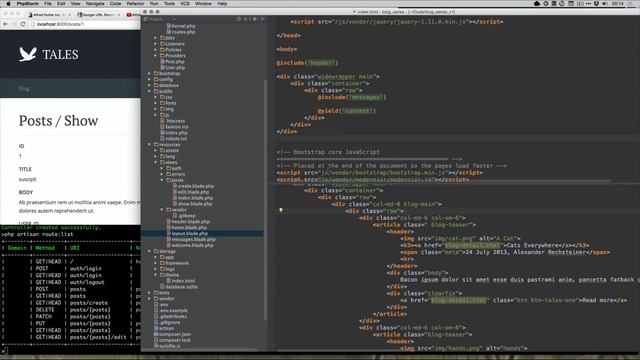
Task: Open the PhpStorm application menu
Action: [27, 4]
